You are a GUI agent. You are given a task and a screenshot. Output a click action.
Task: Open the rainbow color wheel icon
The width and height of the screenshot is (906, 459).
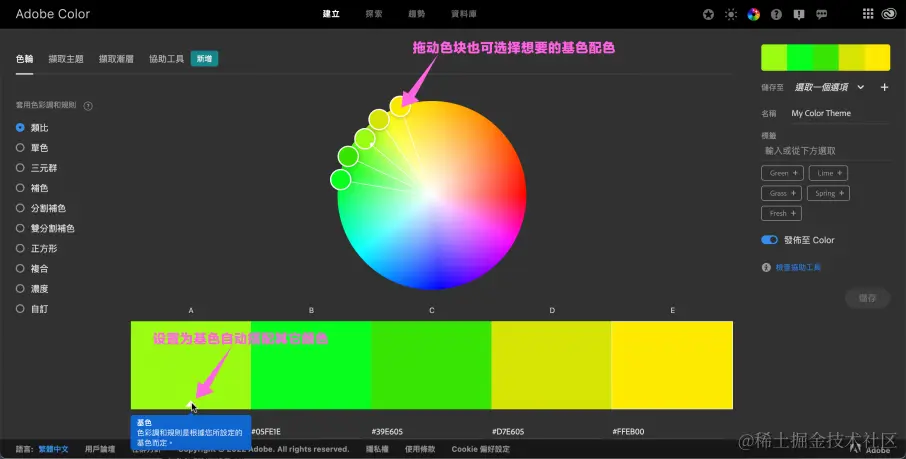click(753, 14)
